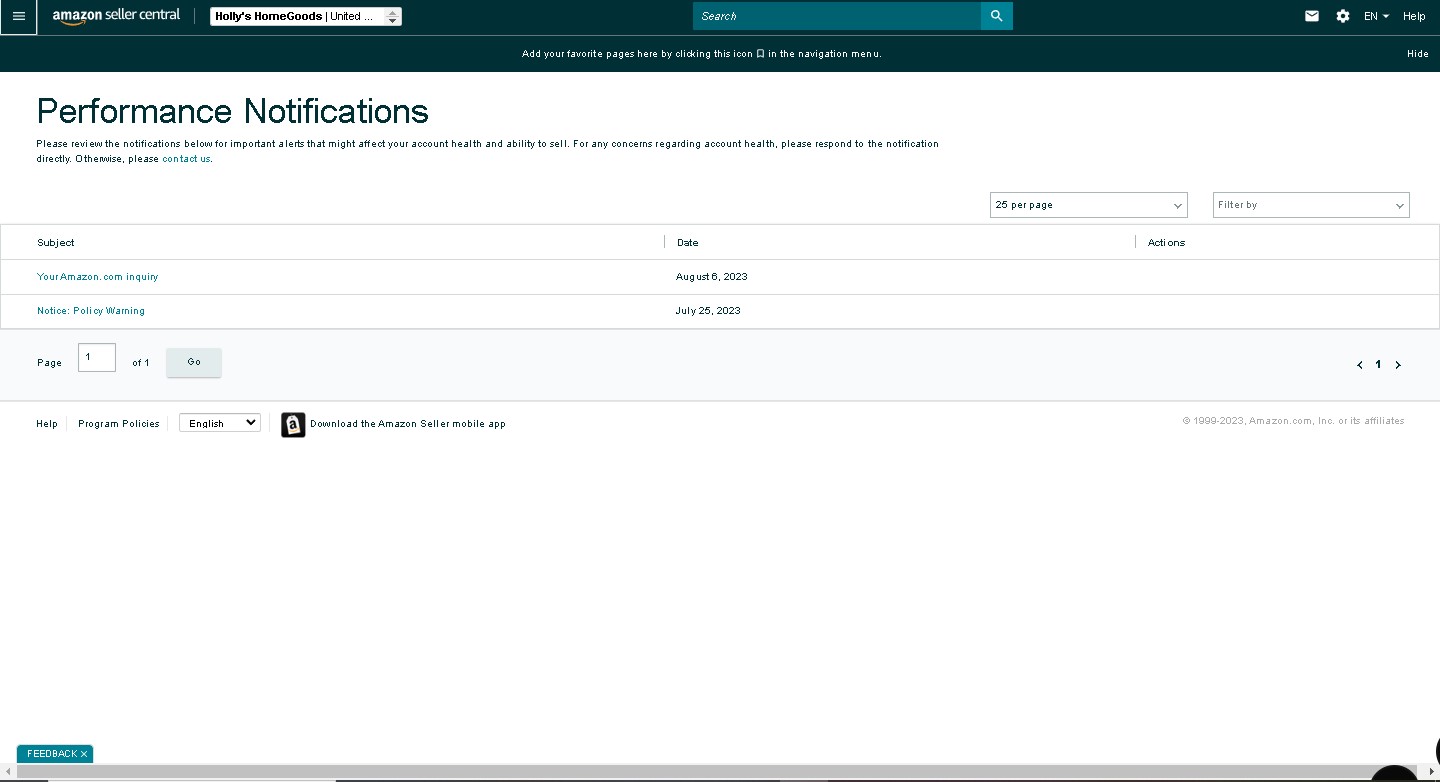Viewport: 1440px width, 782px height.
Task: Go to the next page arrow
Action: (x=1398, y=365)
